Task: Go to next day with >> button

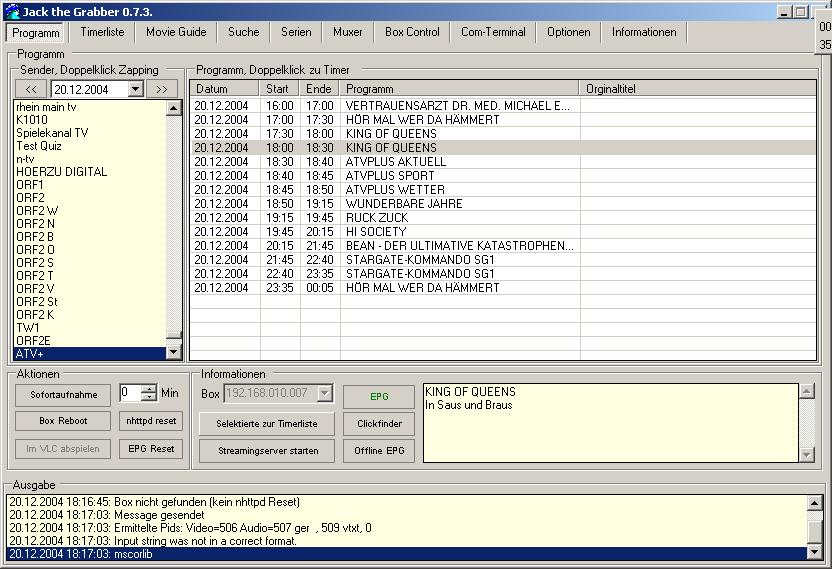Action: point(162,89)
